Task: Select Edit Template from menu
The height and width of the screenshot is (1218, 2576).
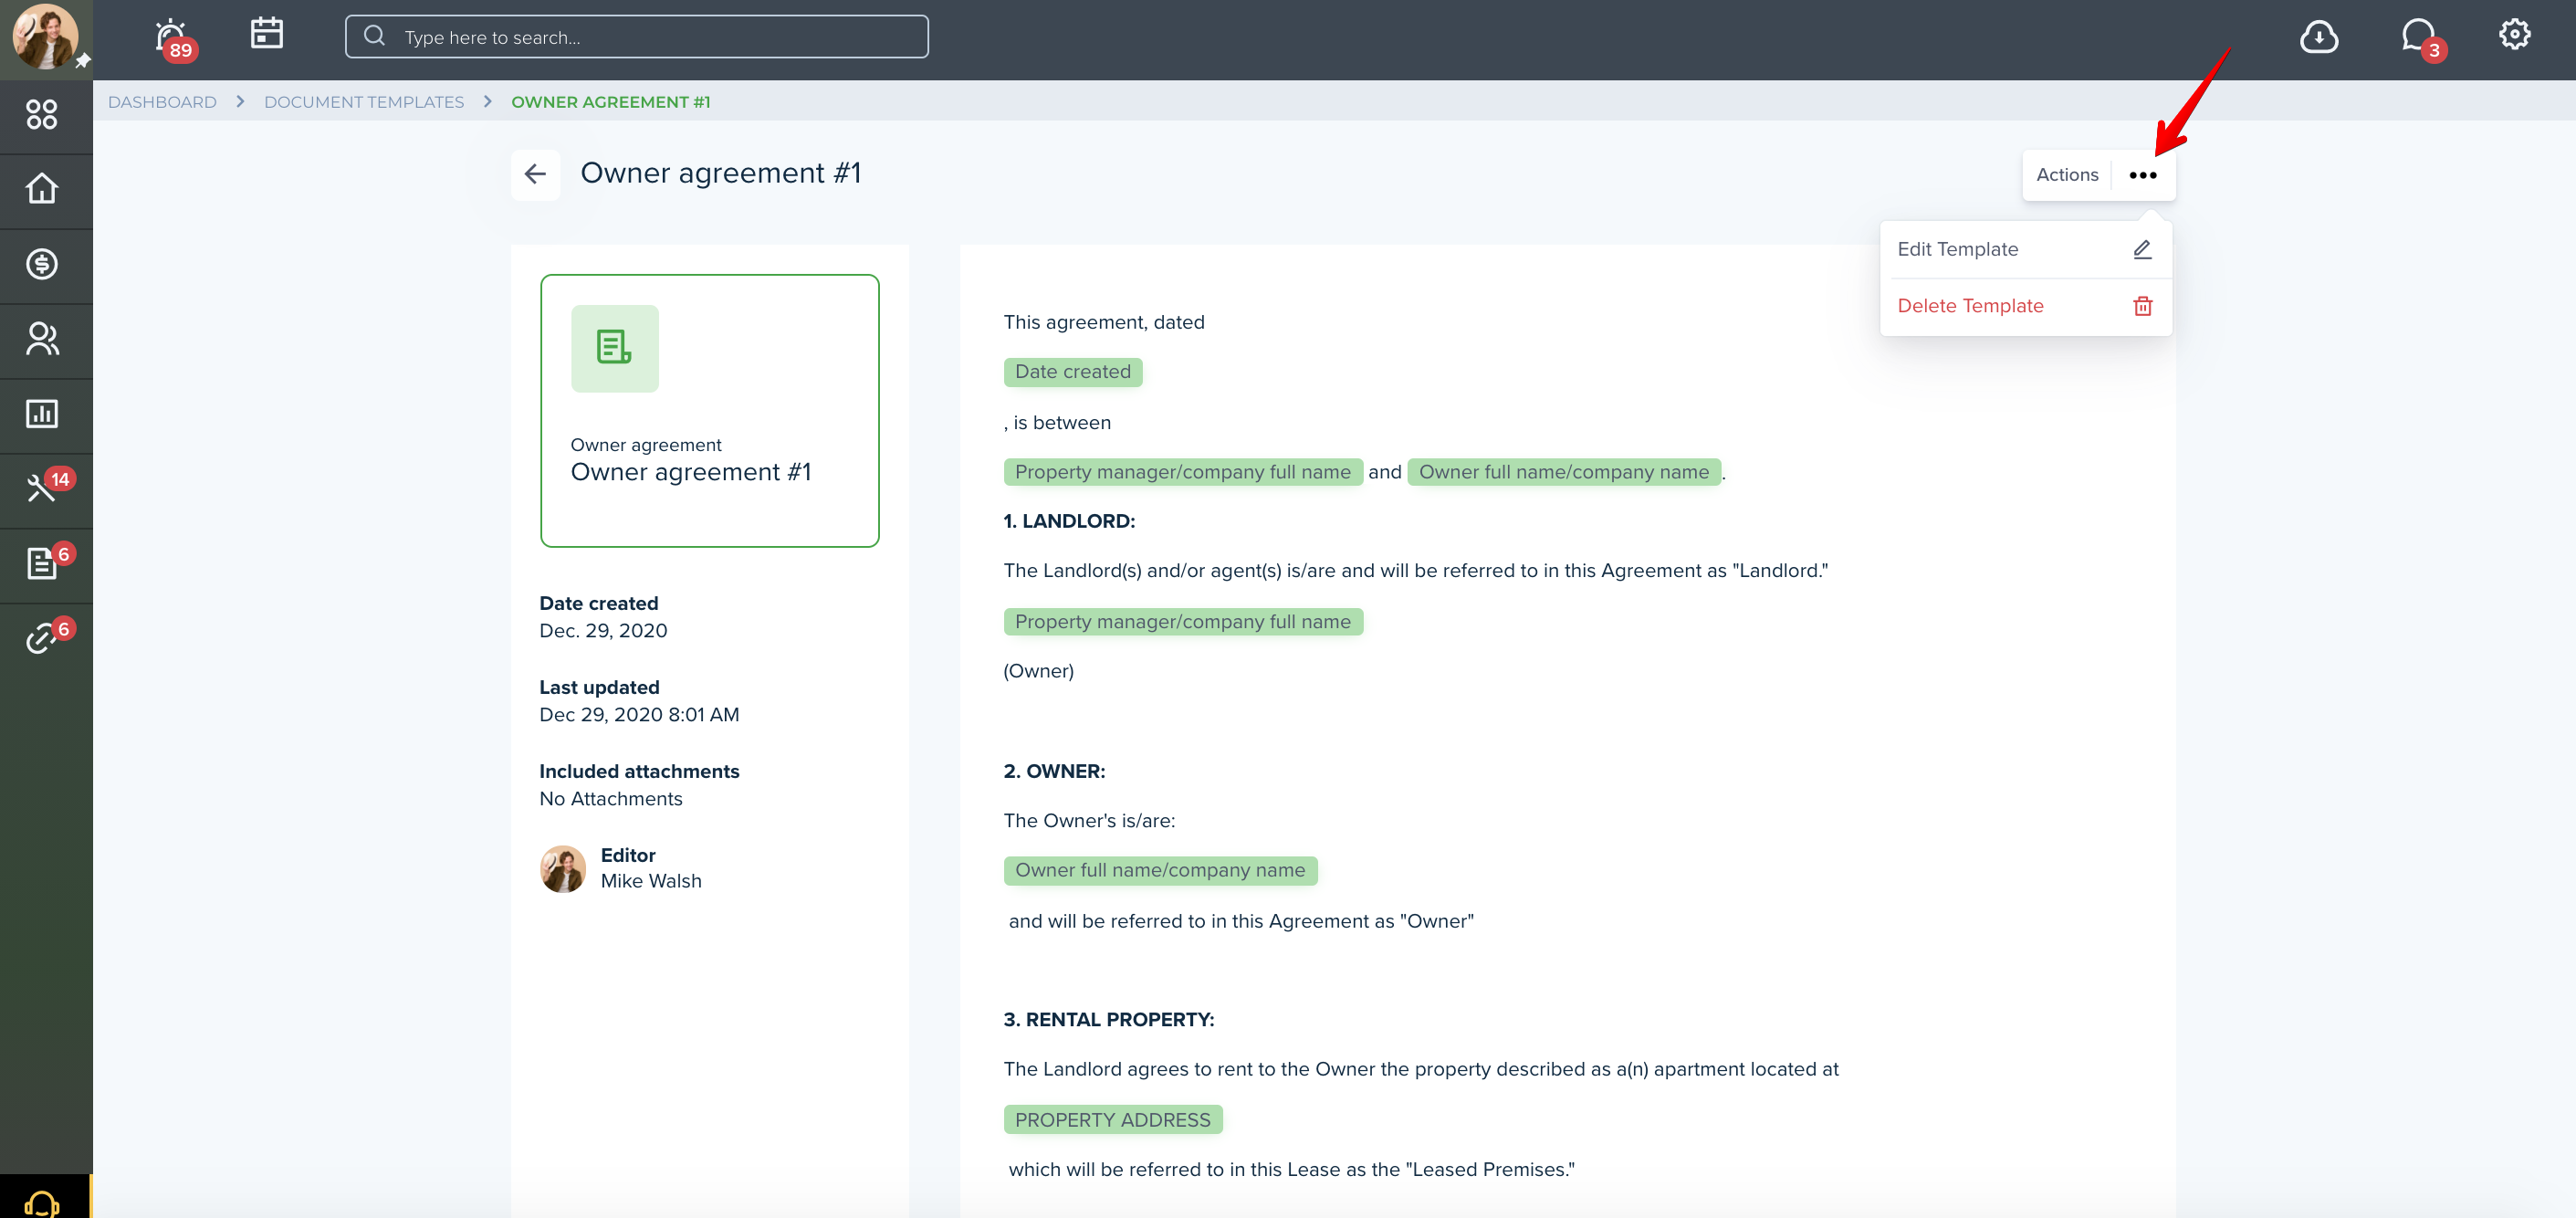Action: point(2025,250)
